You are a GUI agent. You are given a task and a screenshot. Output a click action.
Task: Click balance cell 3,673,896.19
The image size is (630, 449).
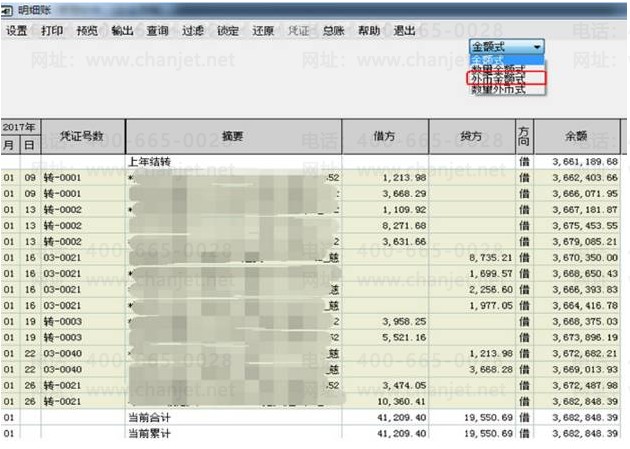(585, 337)
